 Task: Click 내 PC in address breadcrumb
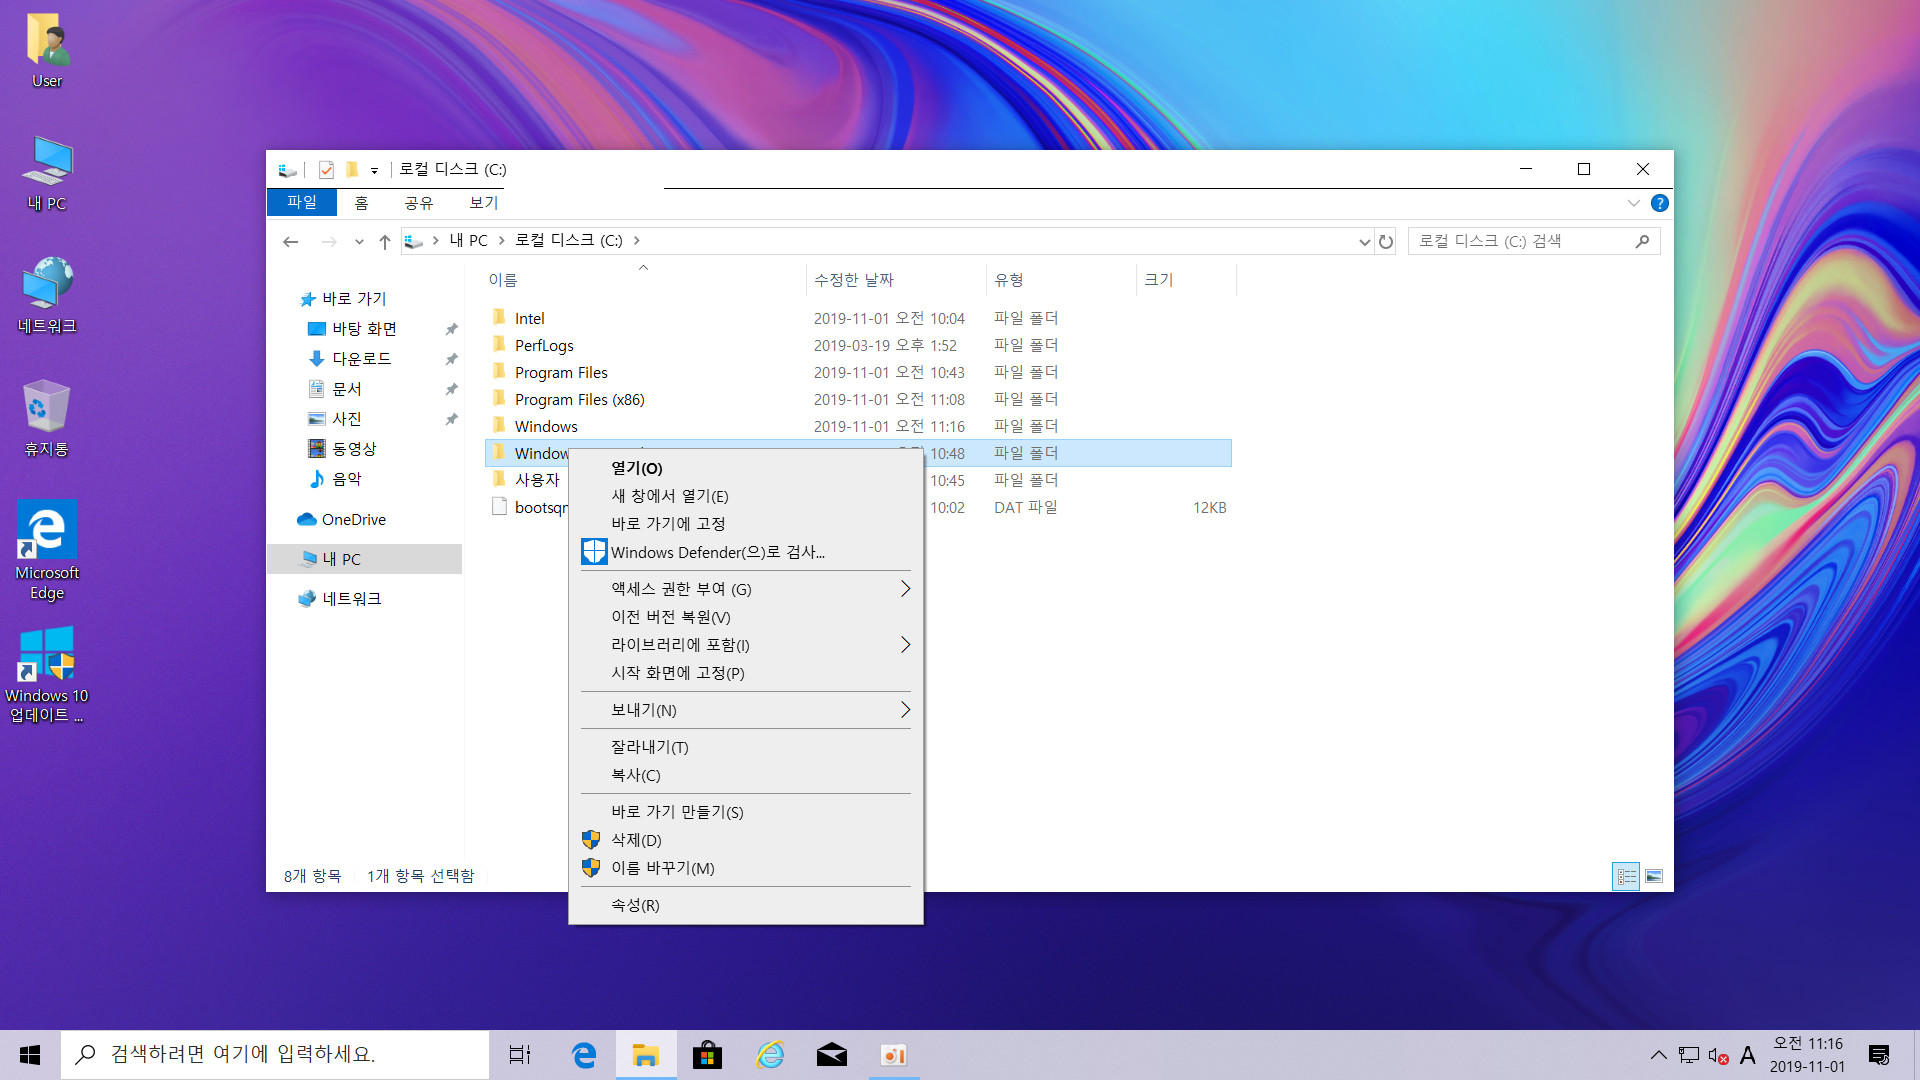pos(468,241)
